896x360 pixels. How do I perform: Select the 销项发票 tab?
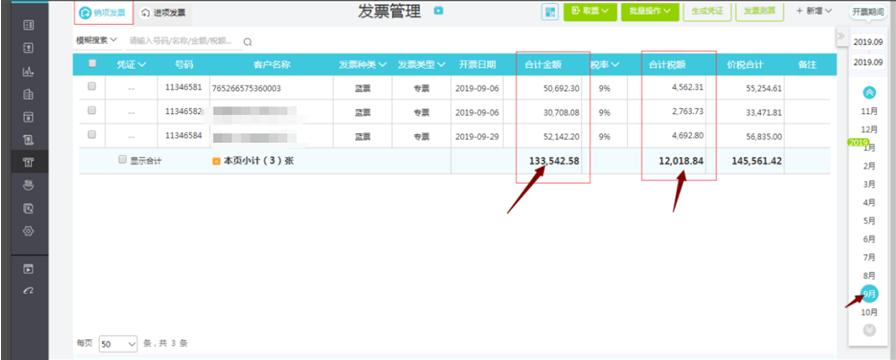coord(103,13)
